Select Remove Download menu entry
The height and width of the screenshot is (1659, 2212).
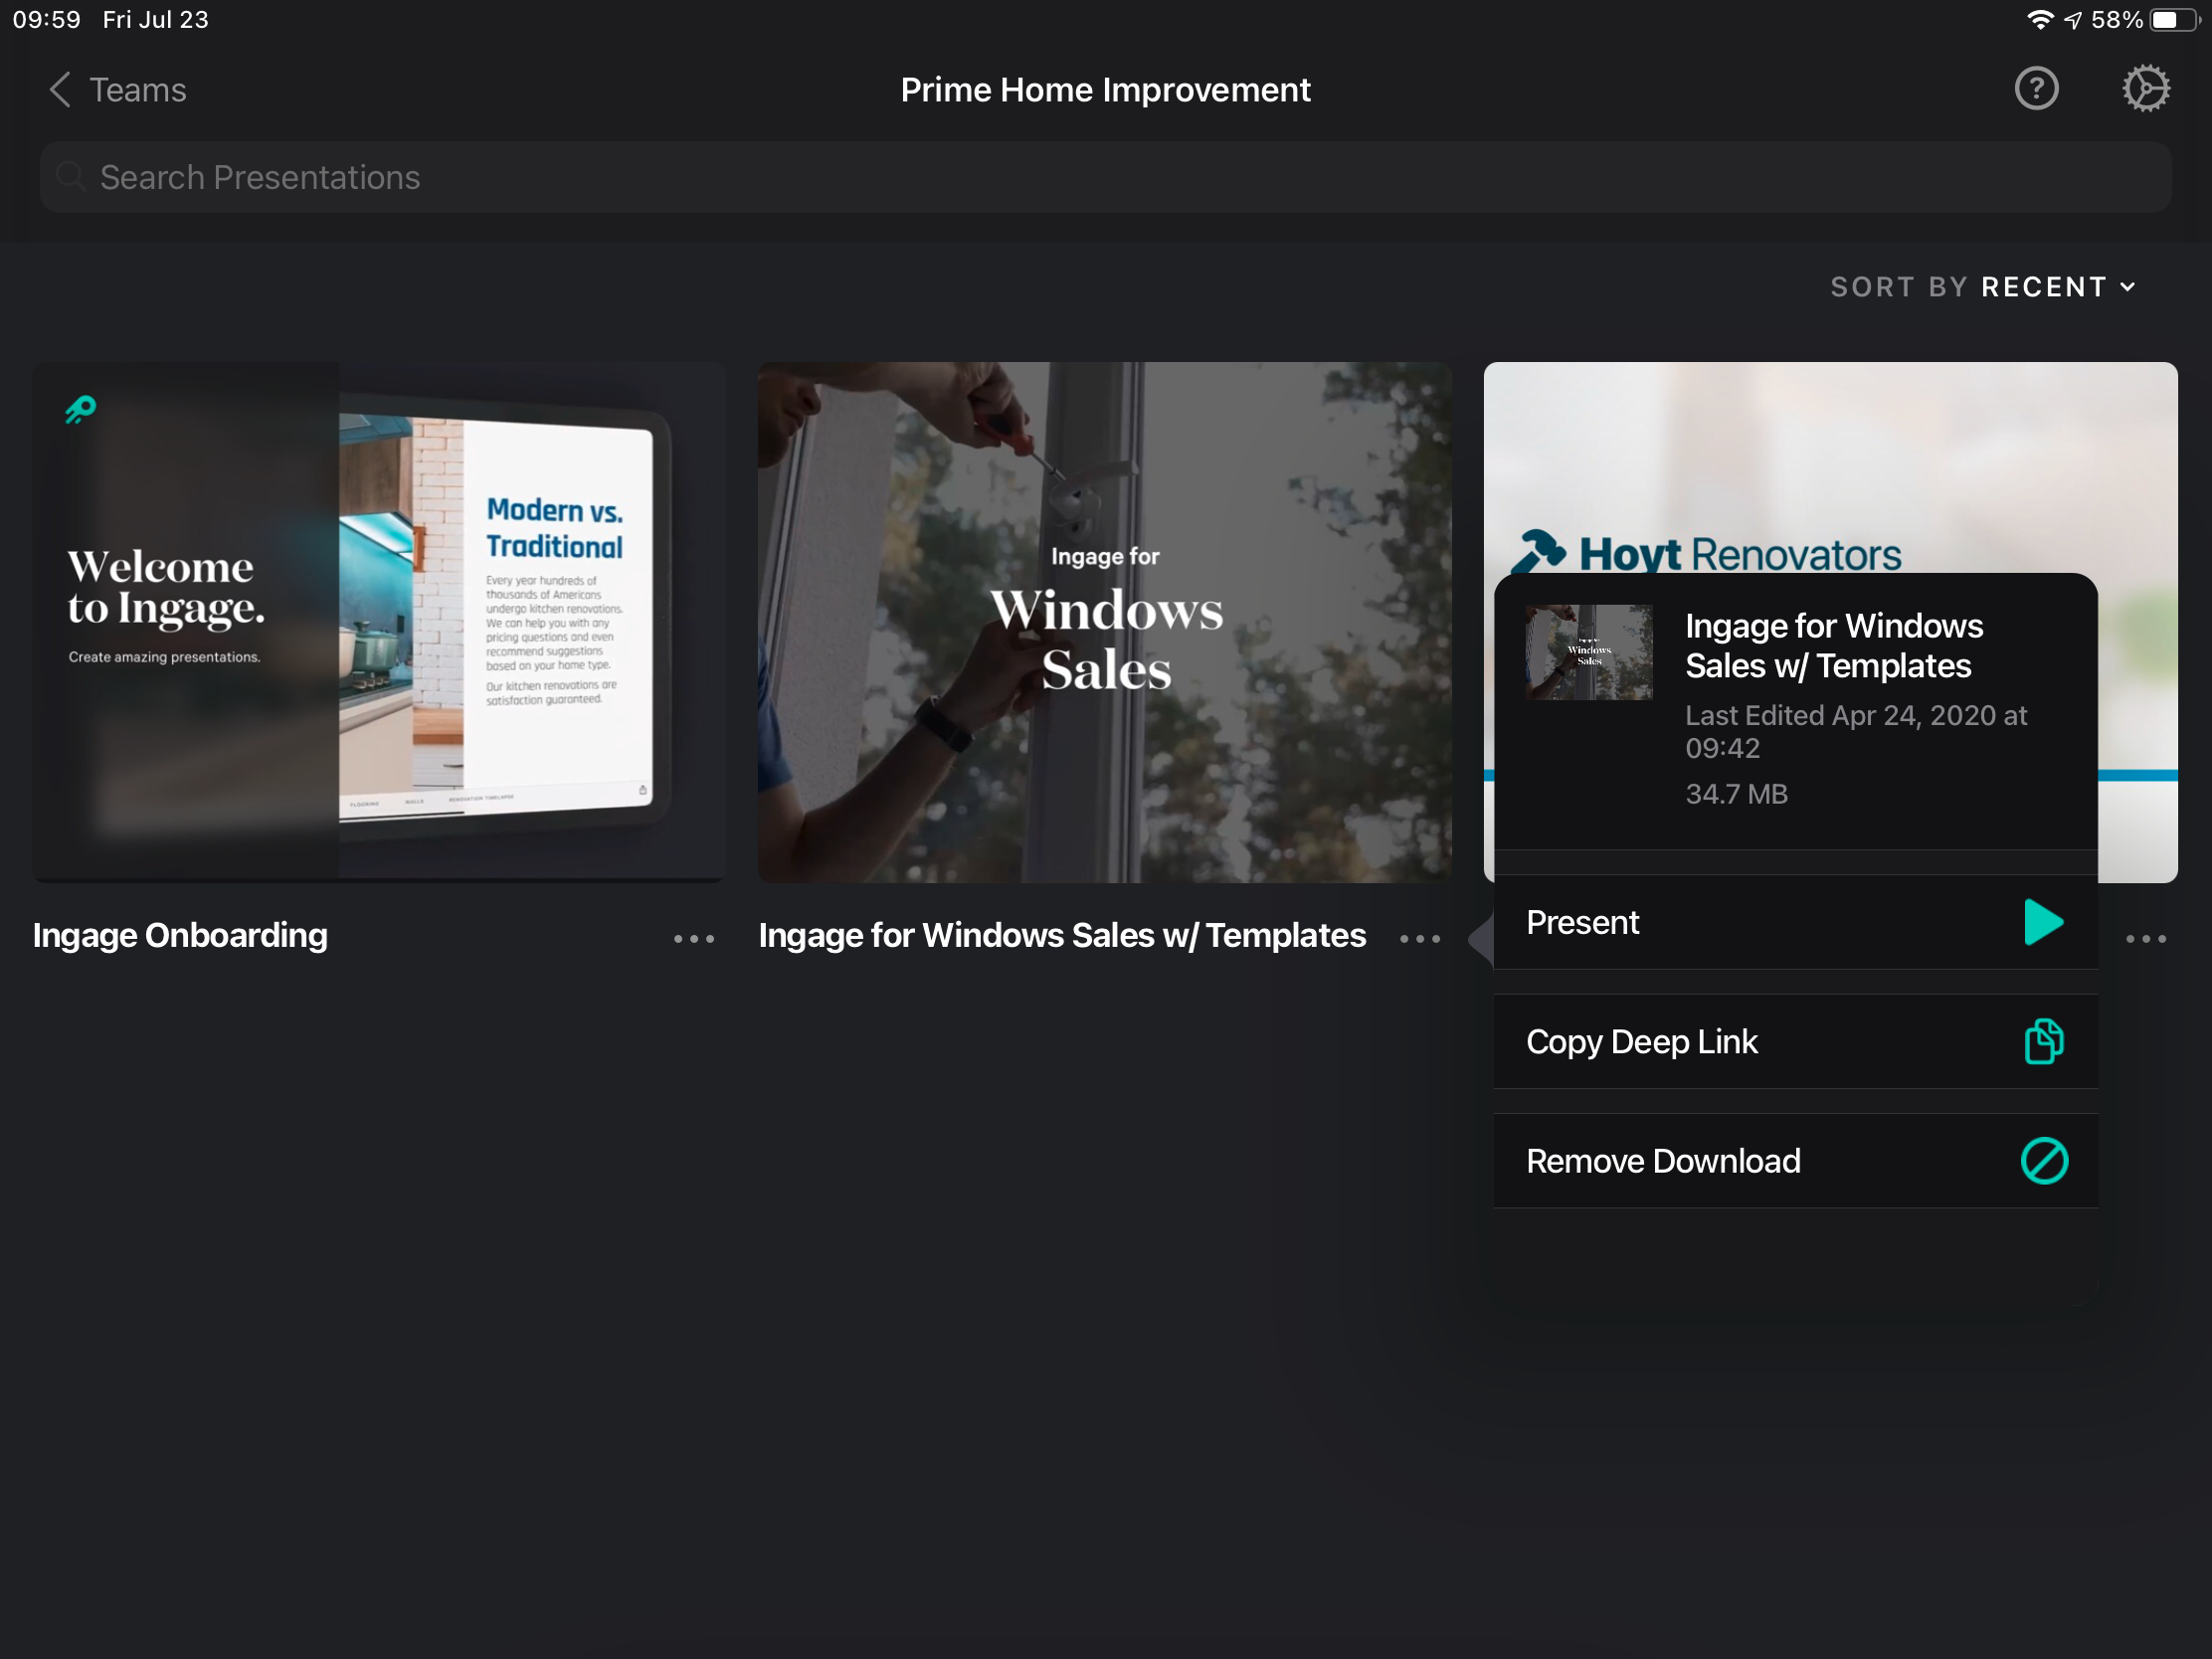pyautogui.click(x=1796, y=1161)
